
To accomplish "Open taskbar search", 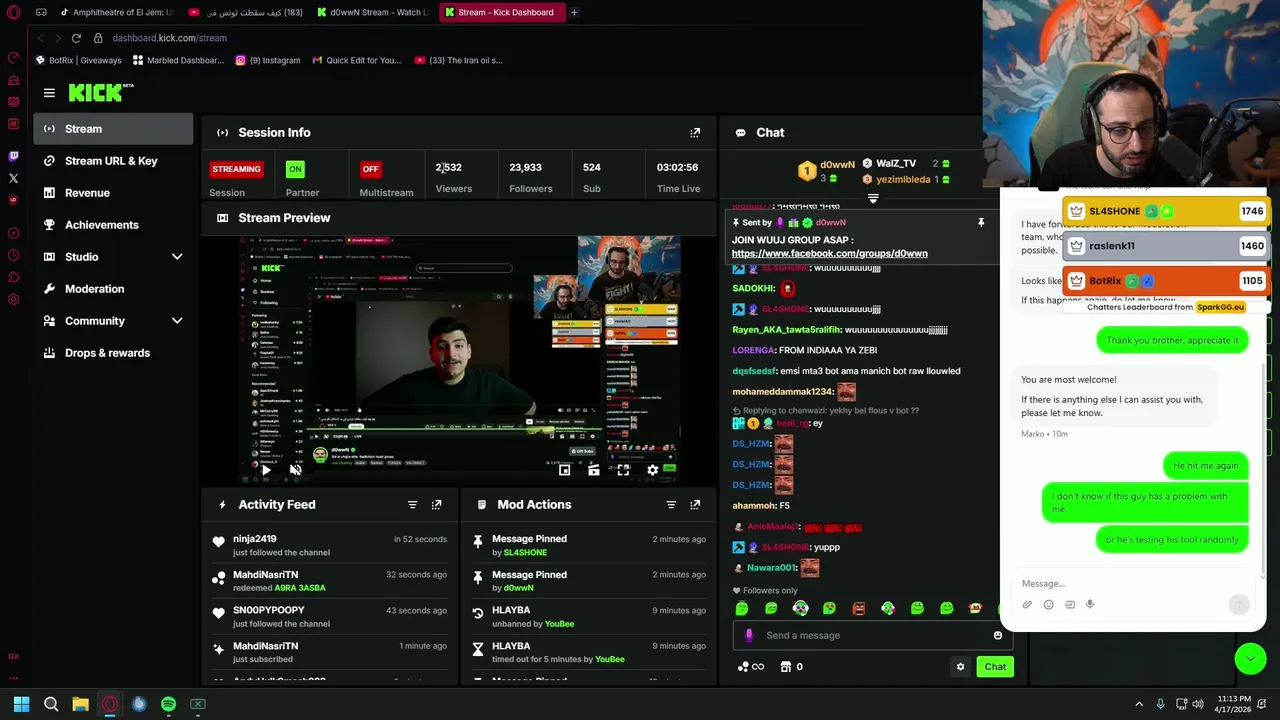I will click(x=51, y=704).
